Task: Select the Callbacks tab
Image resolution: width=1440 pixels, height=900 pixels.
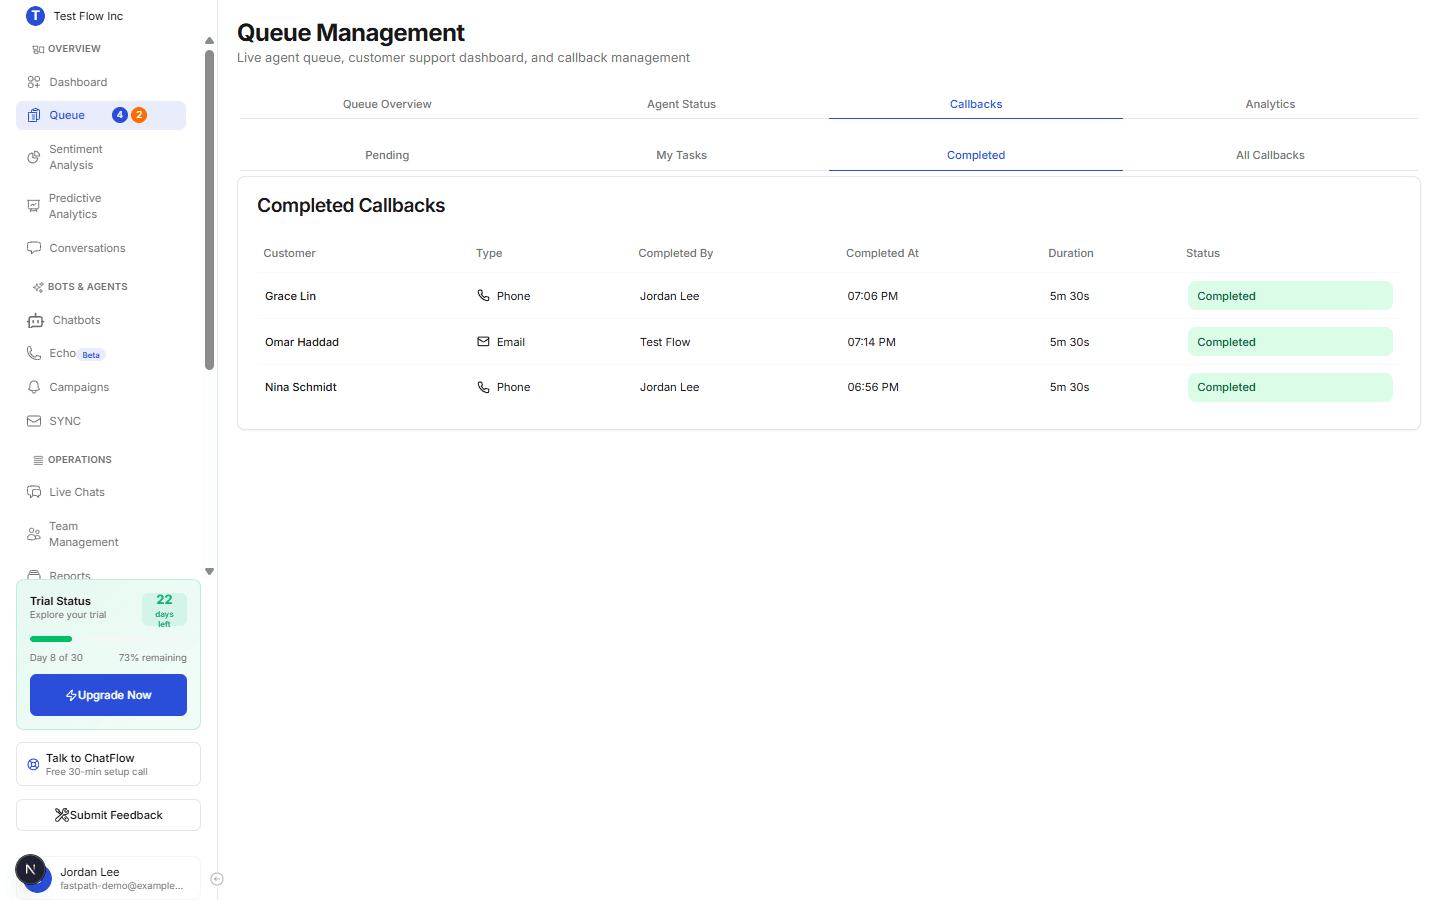Action: pyautogui.click(x=976, y=104)
